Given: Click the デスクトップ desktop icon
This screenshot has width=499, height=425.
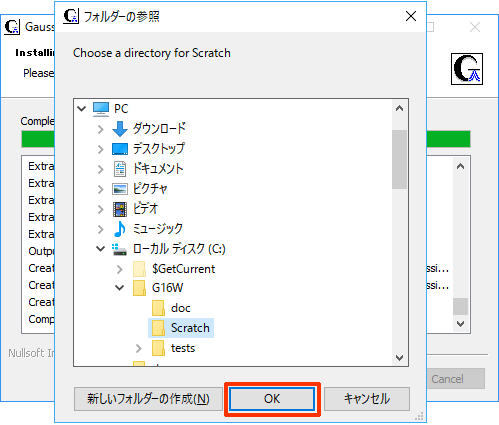Looking at the screenshot, I should 120,149.
